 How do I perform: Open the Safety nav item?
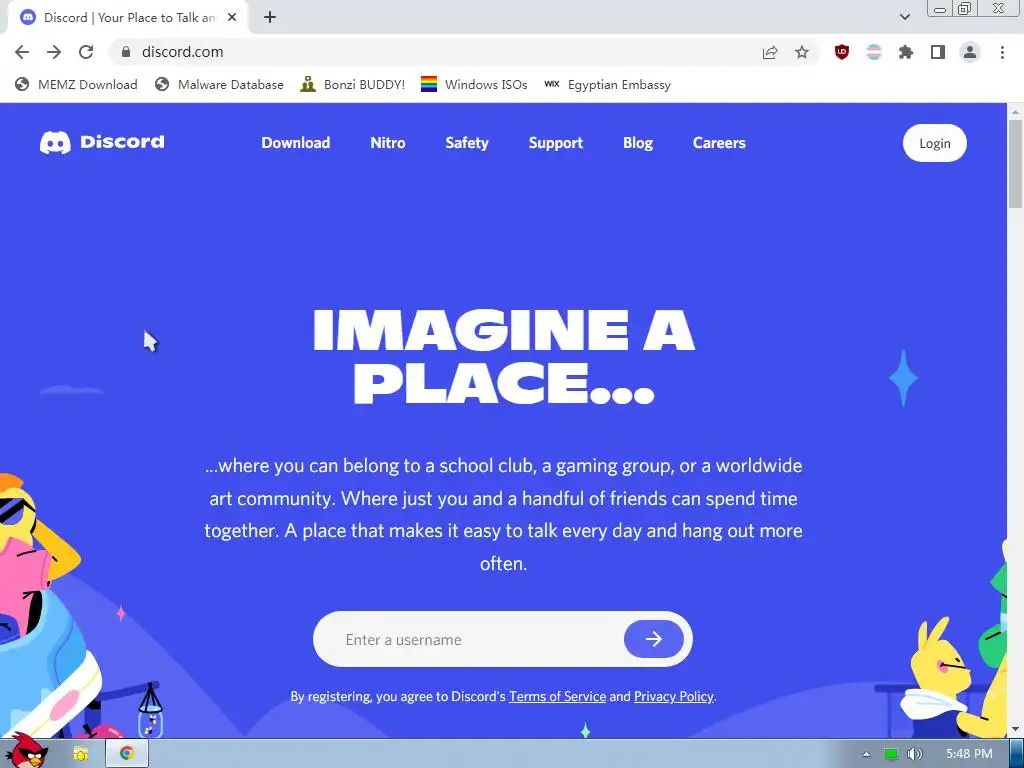(467, 142)
